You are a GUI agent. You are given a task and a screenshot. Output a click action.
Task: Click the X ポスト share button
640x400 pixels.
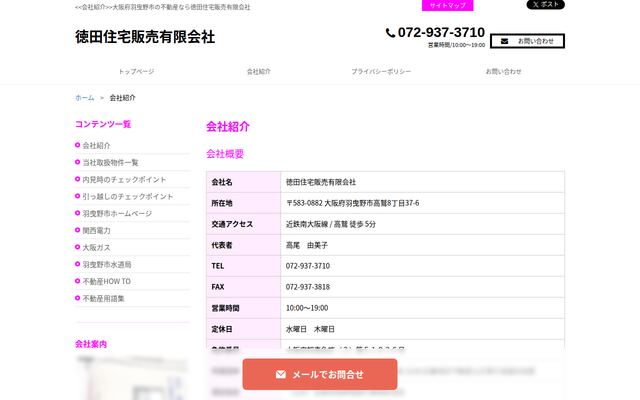coord(546,4)
